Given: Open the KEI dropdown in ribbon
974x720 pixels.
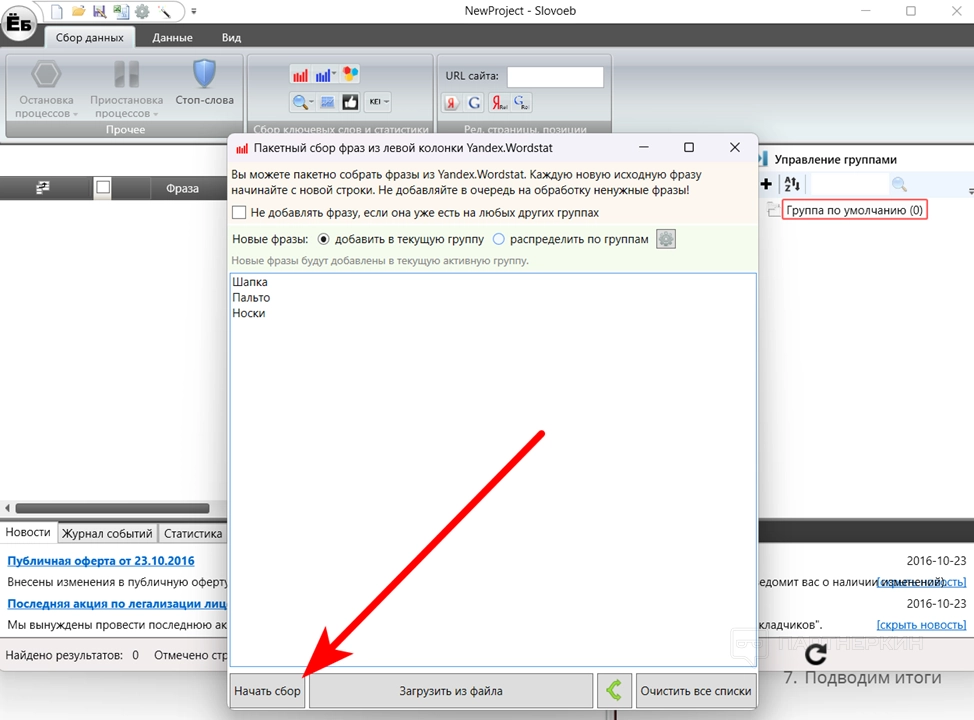Looking at the screenshot, I should 378,102.
